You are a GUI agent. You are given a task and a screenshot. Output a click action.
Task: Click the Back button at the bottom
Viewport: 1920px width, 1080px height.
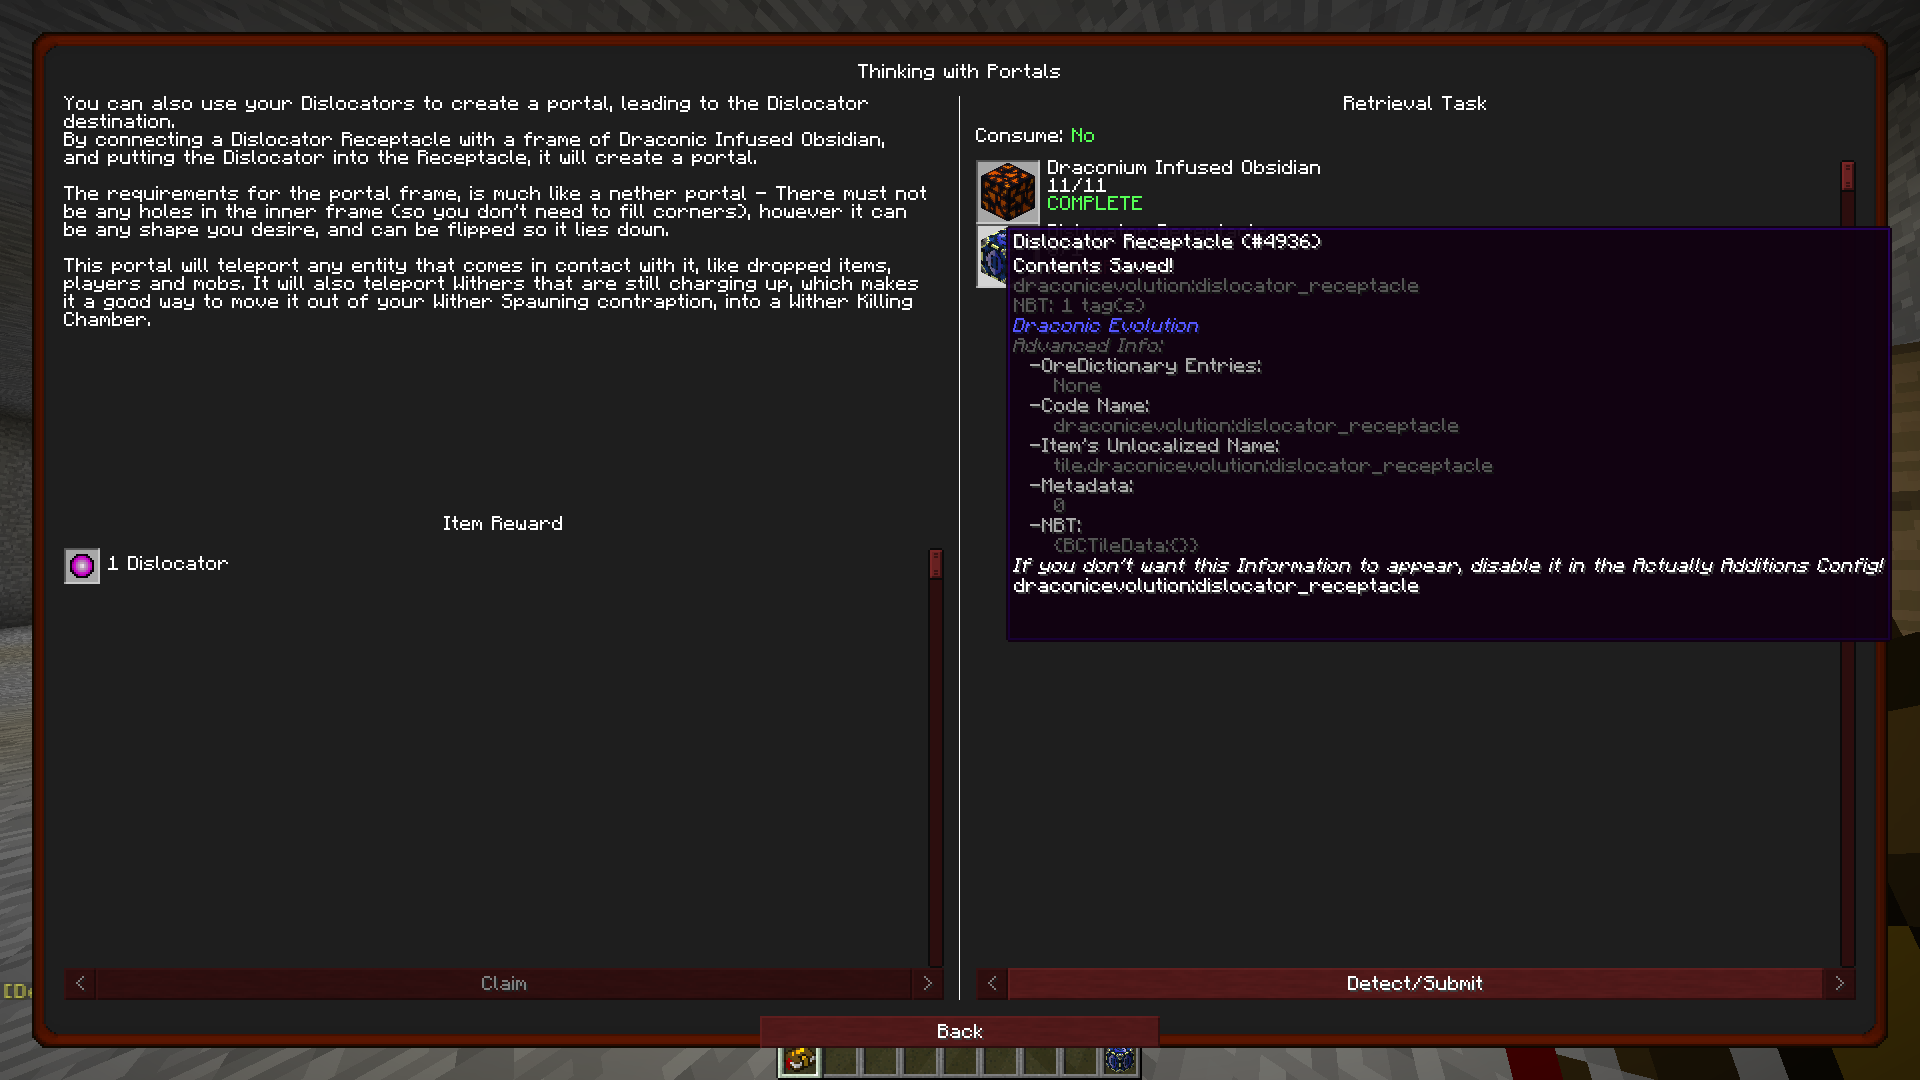pyautogui.click(x=959, y=1031)
